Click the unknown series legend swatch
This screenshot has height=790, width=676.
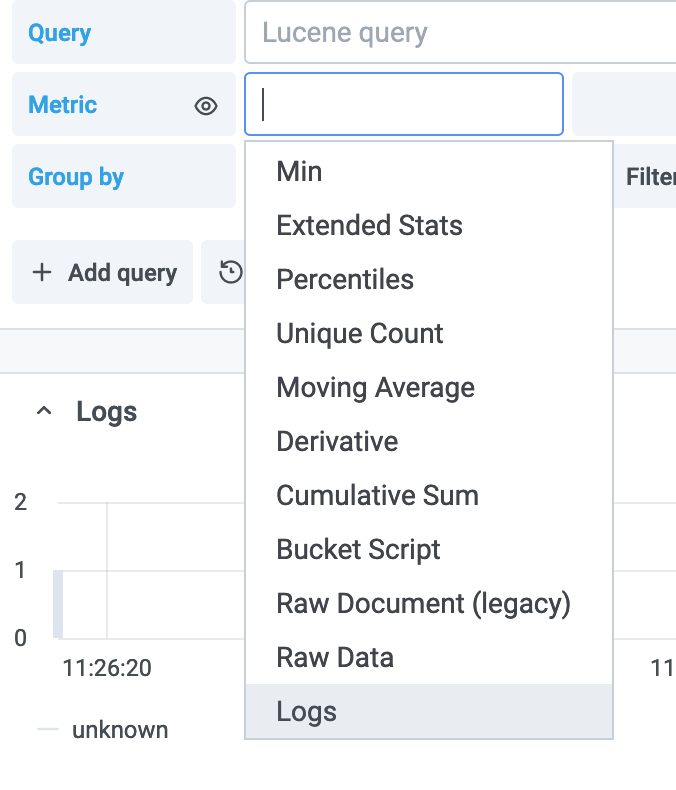[48, 730]
